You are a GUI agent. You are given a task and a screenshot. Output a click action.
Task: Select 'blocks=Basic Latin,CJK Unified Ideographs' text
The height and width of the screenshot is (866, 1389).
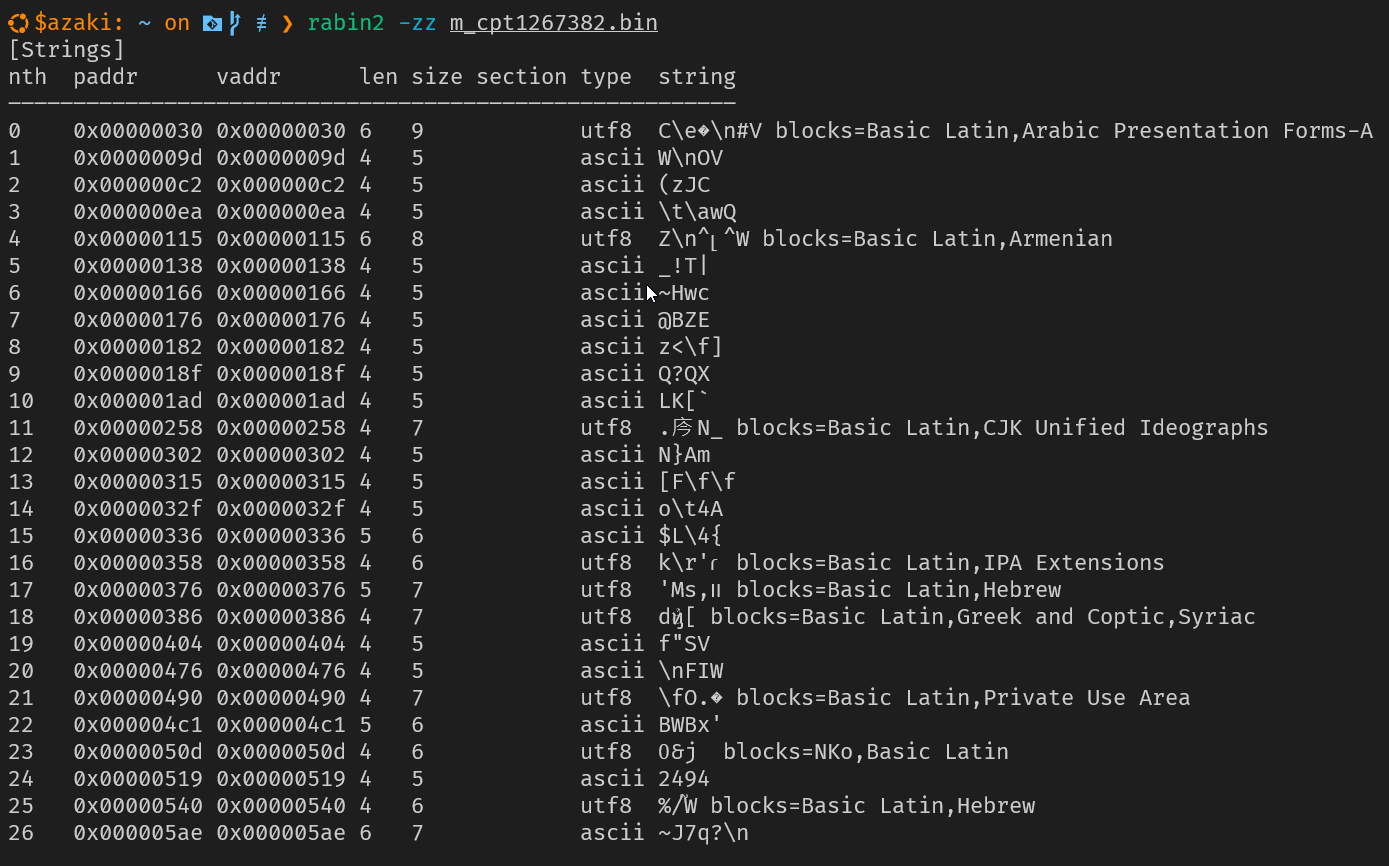pyautogui.click(x=1003, y=428)
